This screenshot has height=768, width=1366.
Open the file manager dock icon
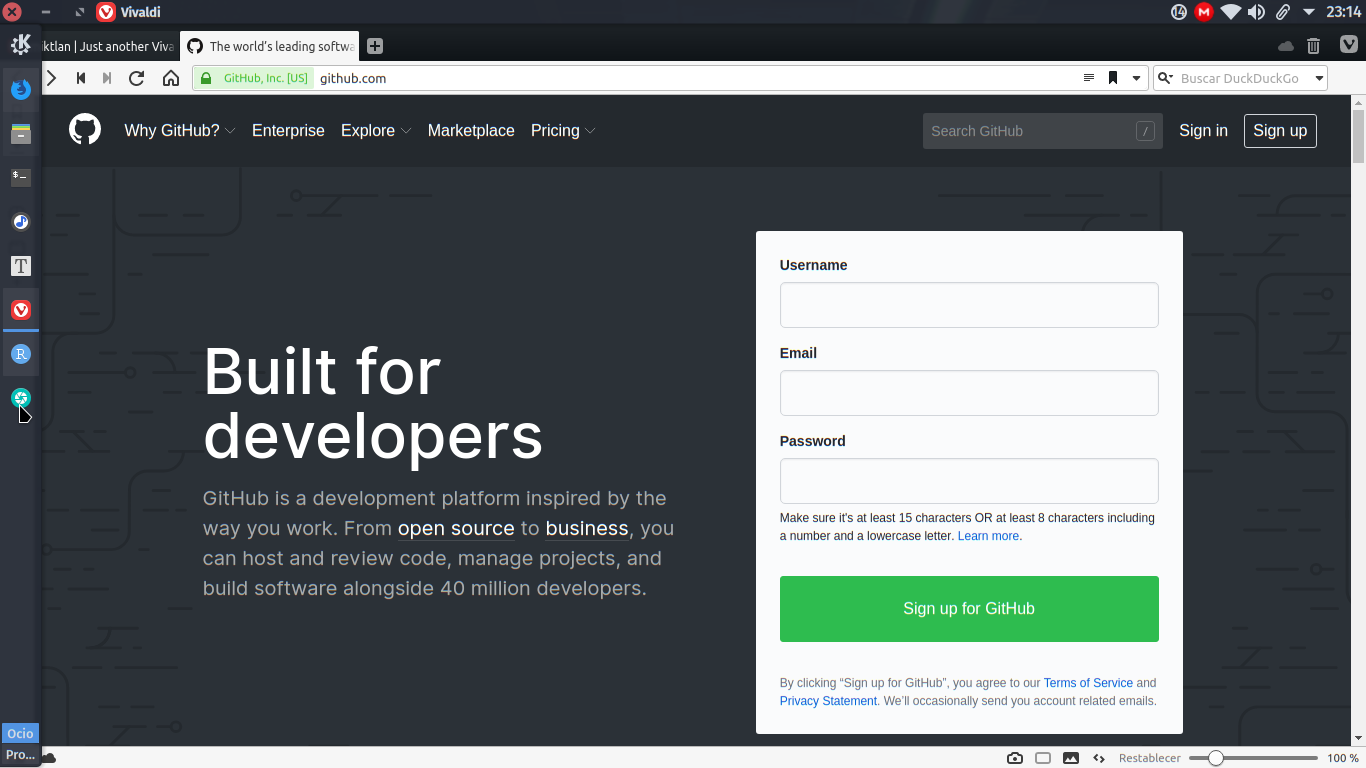[x=21, y=133]
